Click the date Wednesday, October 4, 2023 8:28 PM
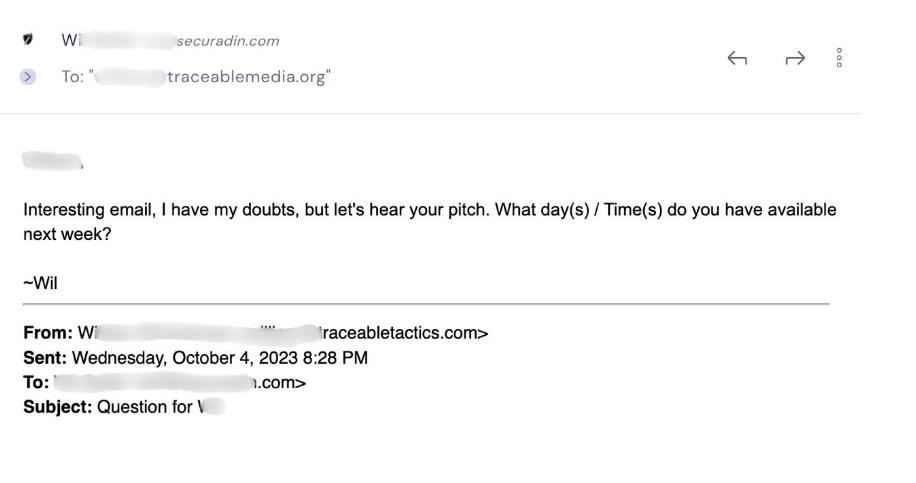Viewport: 916px width, 483px height. coord(220,357)
